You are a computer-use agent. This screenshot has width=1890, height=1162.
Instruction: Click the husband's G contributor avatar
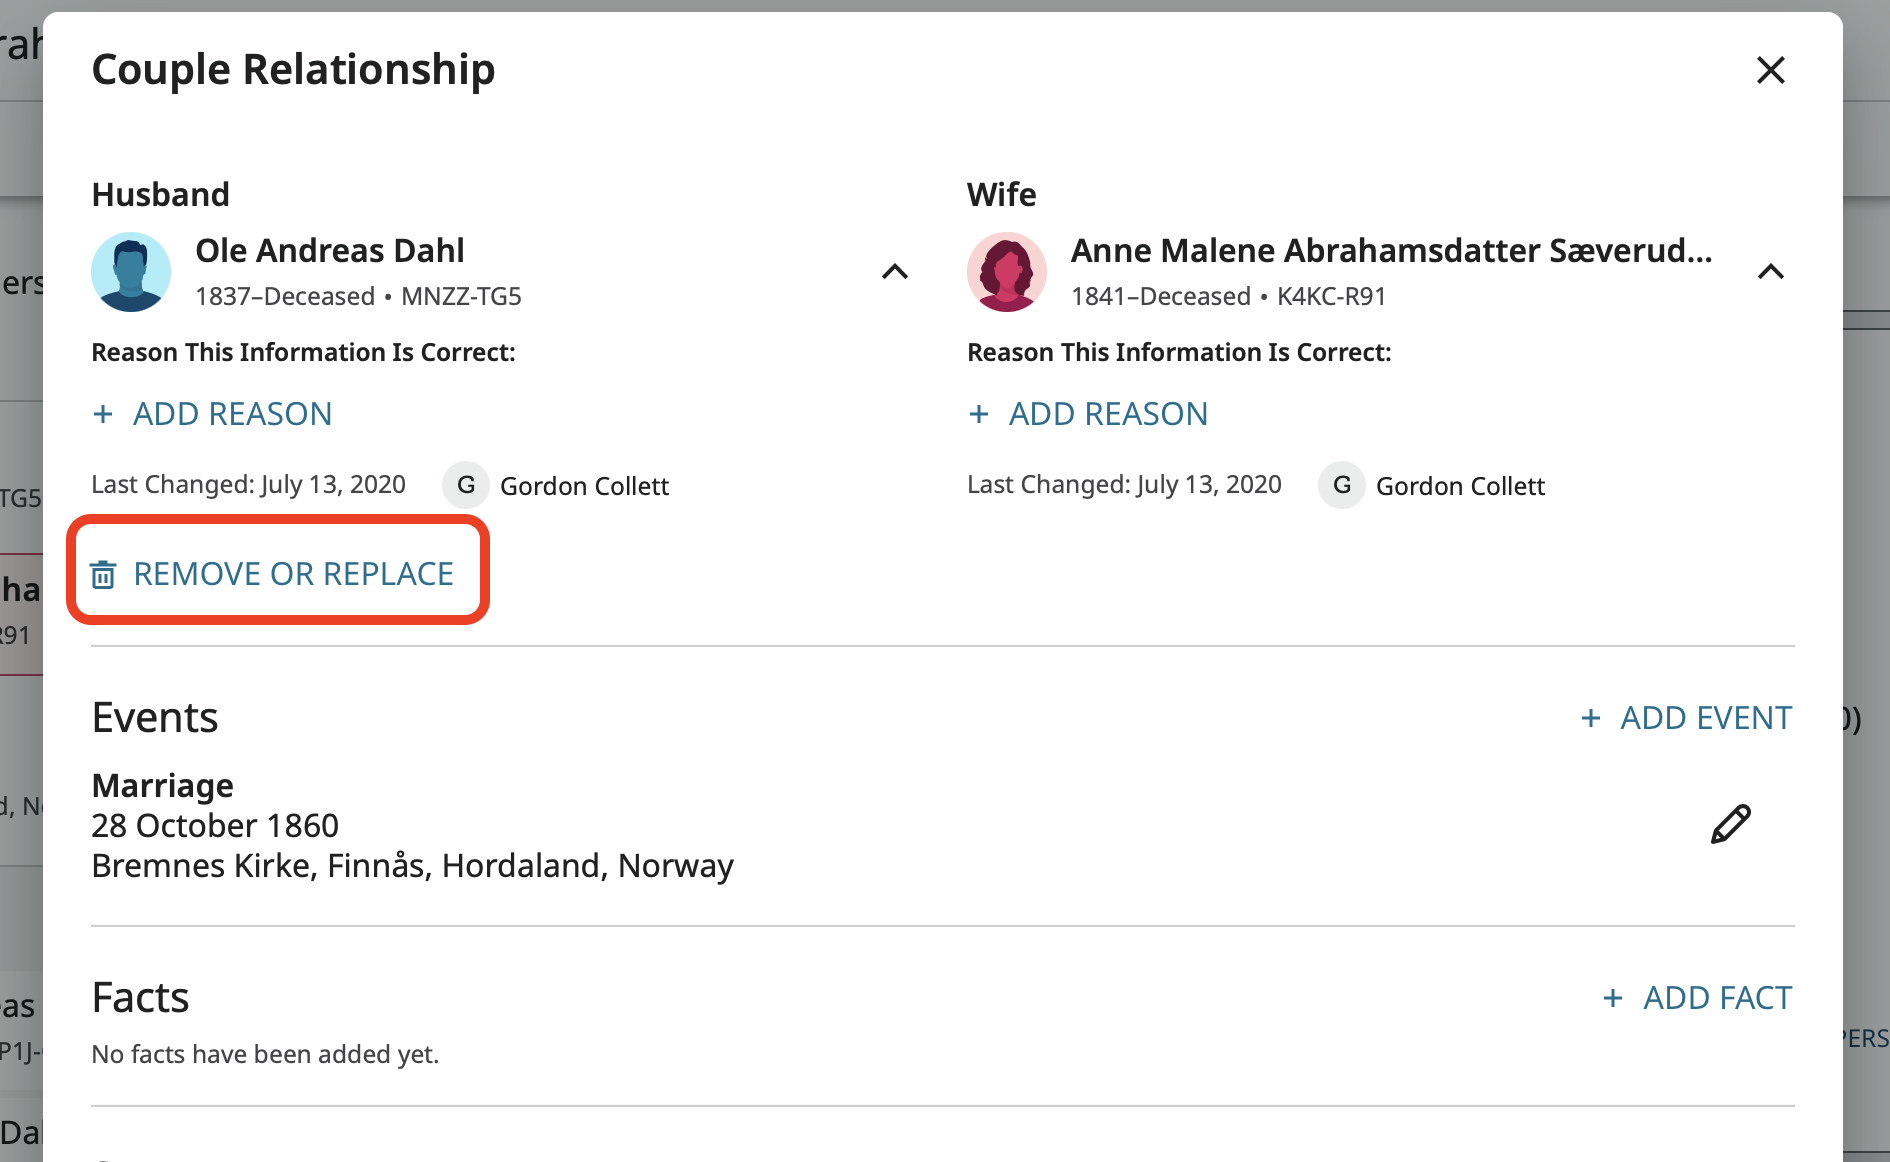466,486
